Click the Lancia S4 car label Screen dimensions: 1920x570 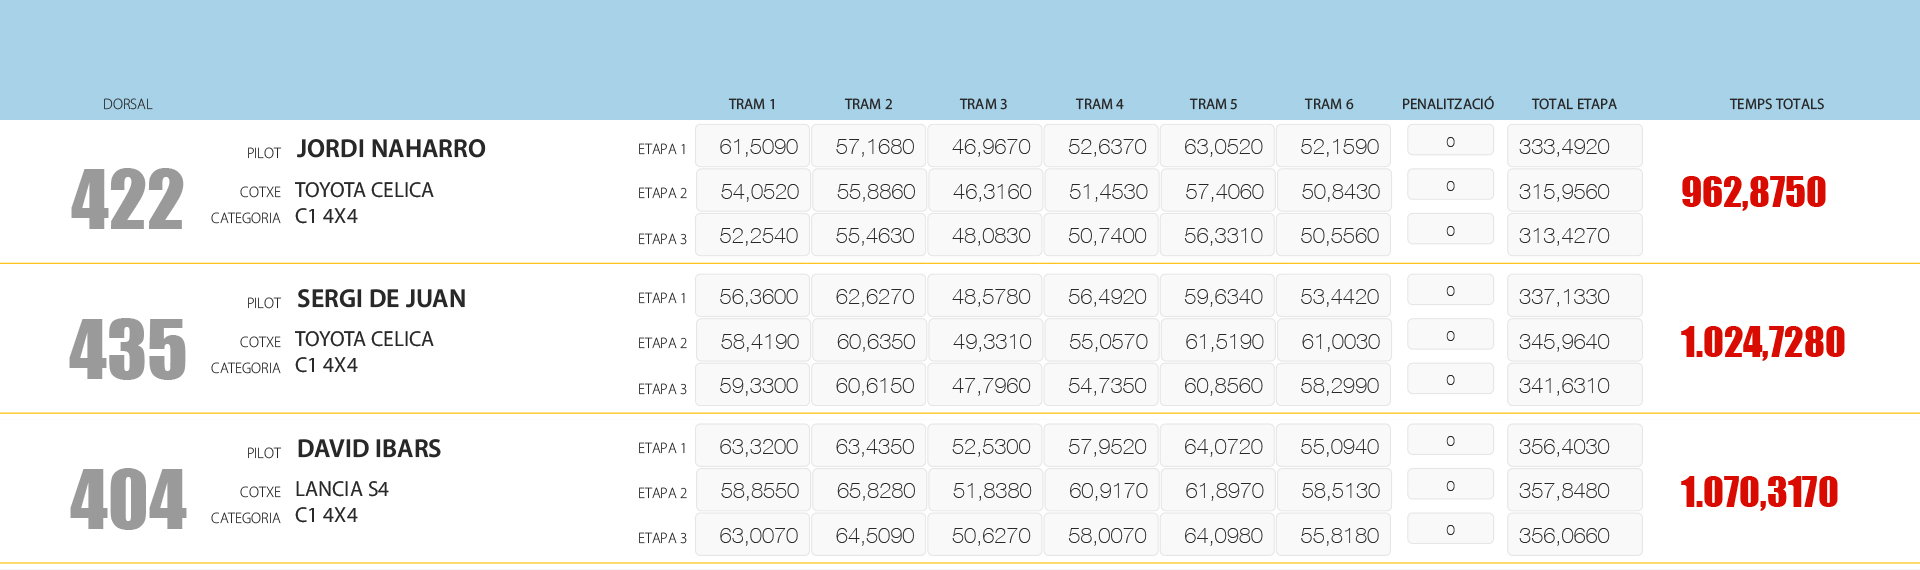(x=342, y=489)
